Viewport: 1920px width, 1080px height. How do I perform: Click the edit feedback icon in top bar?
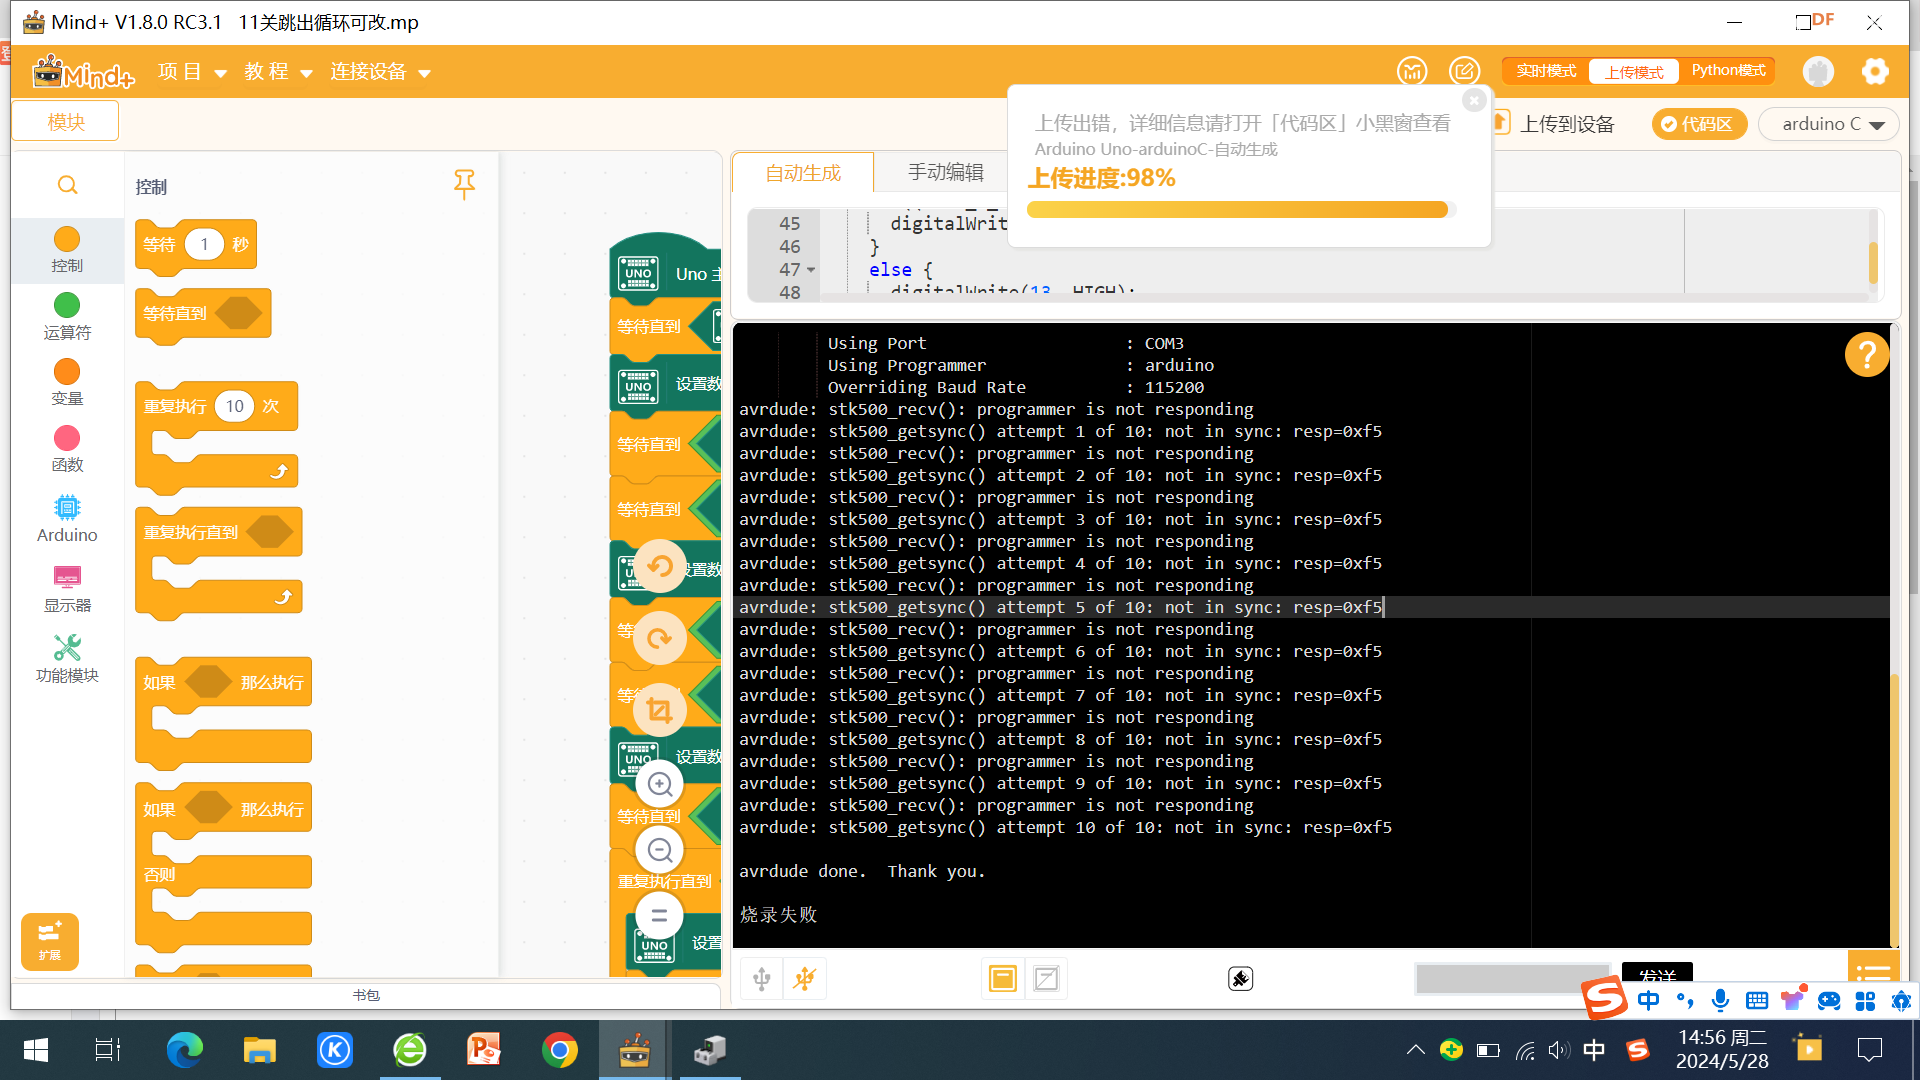click(1465, 71)
